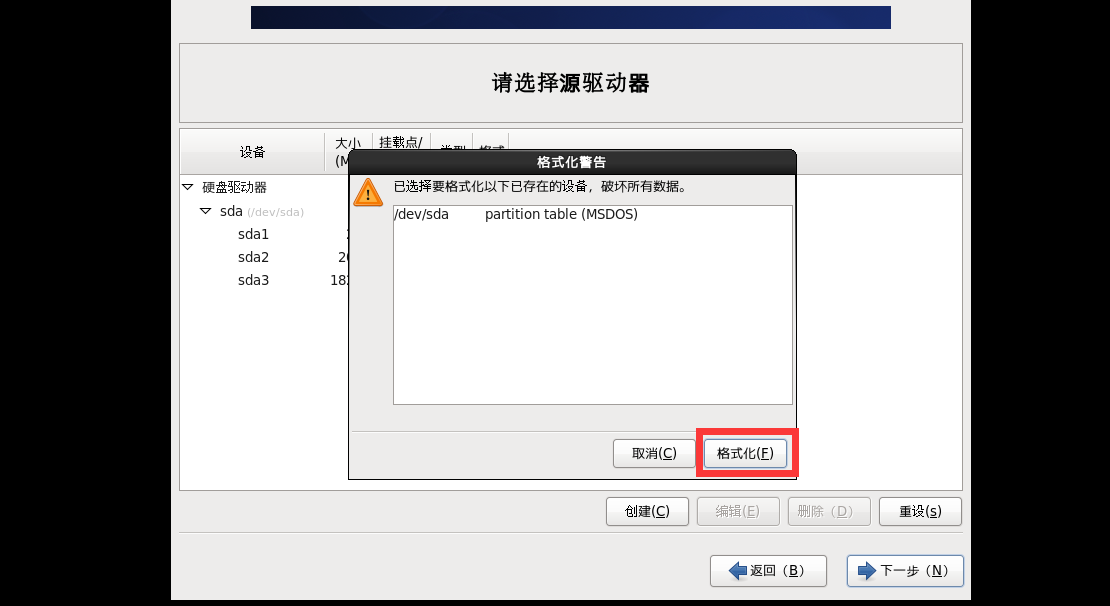Click the 重设(s) button
The height and width of the screenshot is (606, 1110).
click(x=920, y=511)
